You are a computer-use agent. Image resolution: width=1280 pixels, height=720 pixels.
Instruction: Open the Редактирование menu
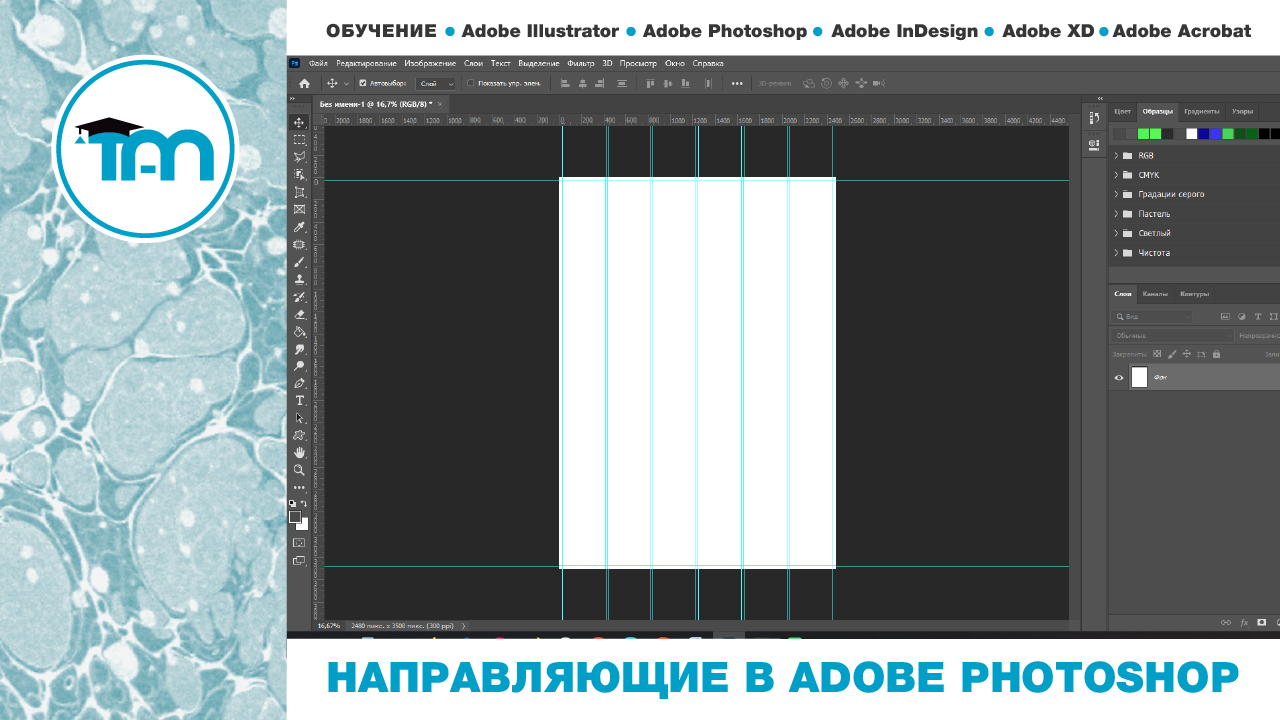pyautogui.click(x=366, y=63)
